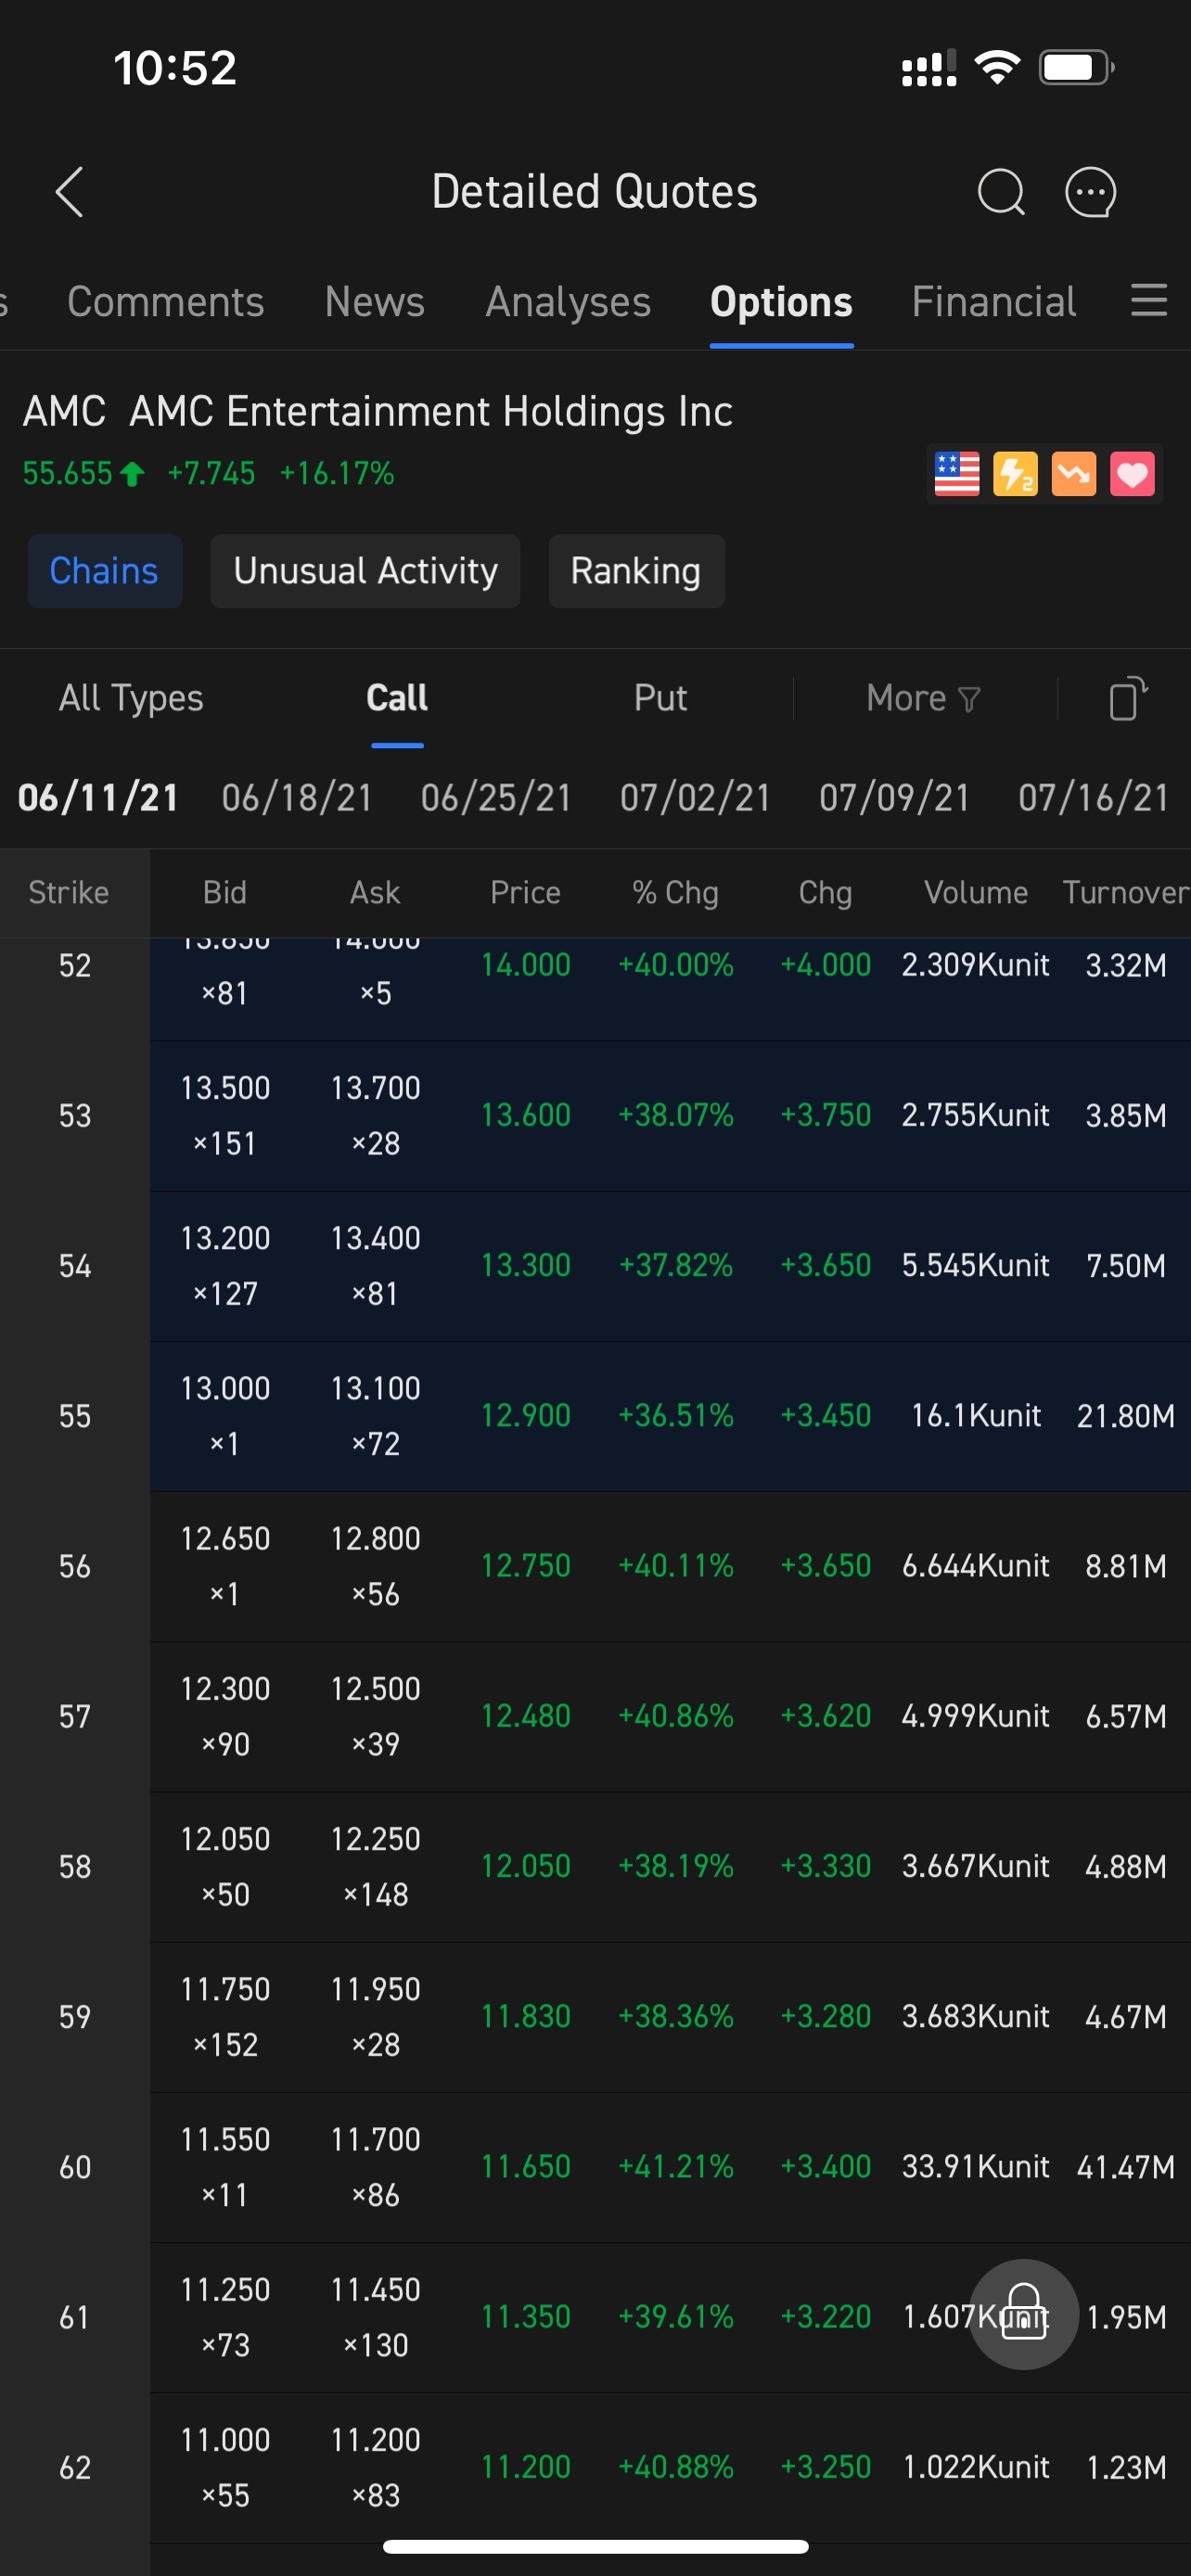This screenshot has width=1191, height=2576.
Task: Open Unusual Activity view
Action: point(365,571)
